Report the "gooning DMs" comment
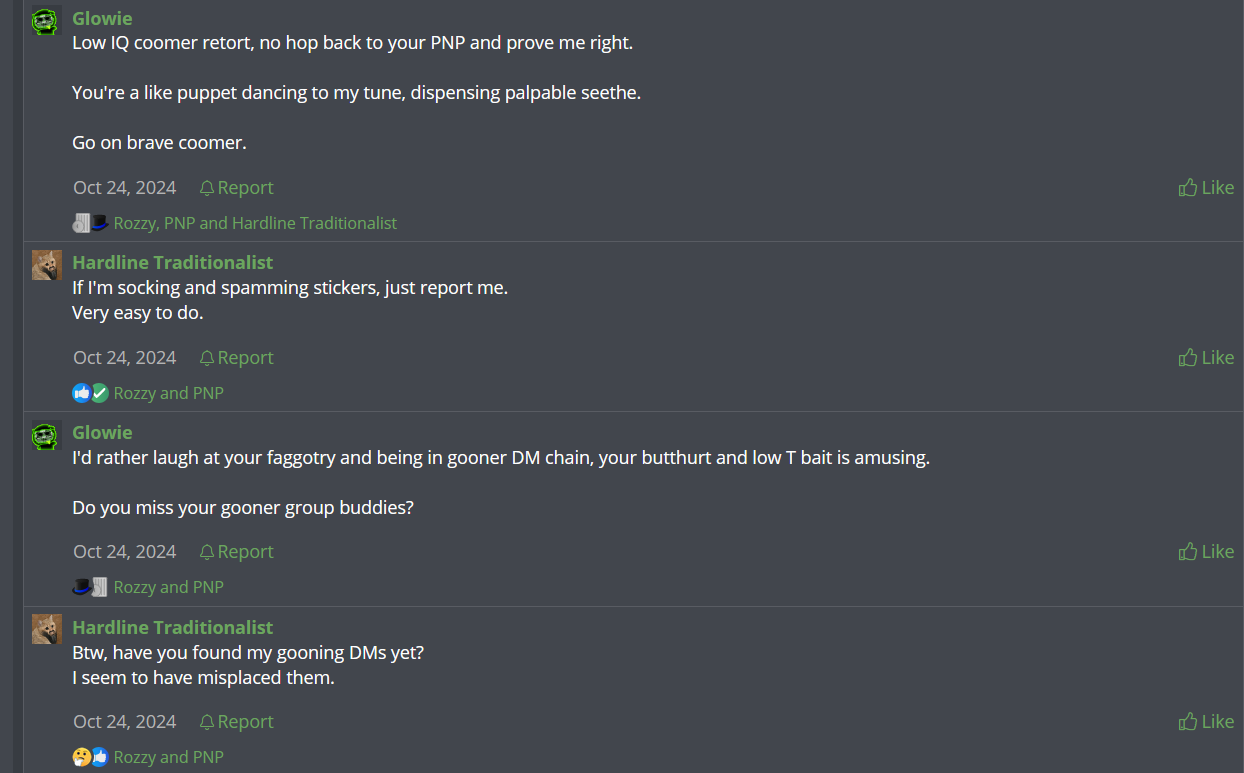1244x773 pixels. click(236, 721)
